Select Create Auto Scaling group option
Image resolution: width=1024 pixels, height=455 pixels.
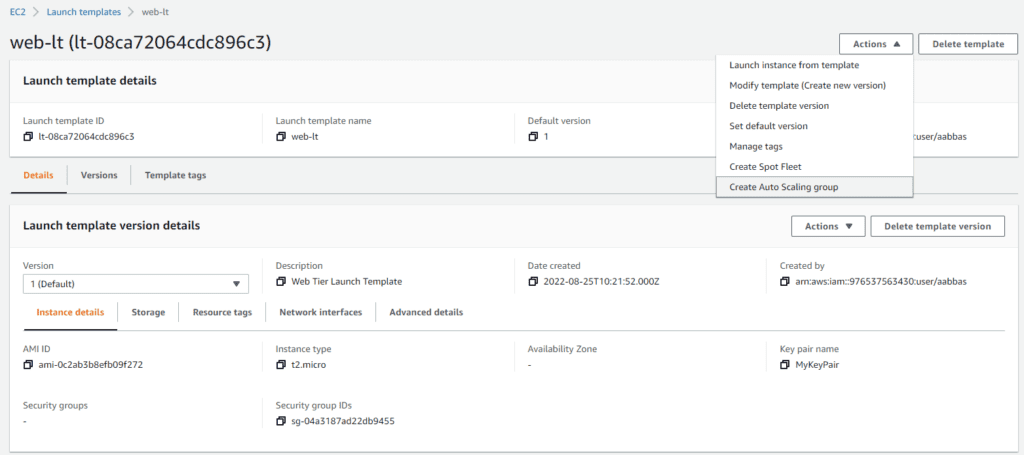click(814, 187)
